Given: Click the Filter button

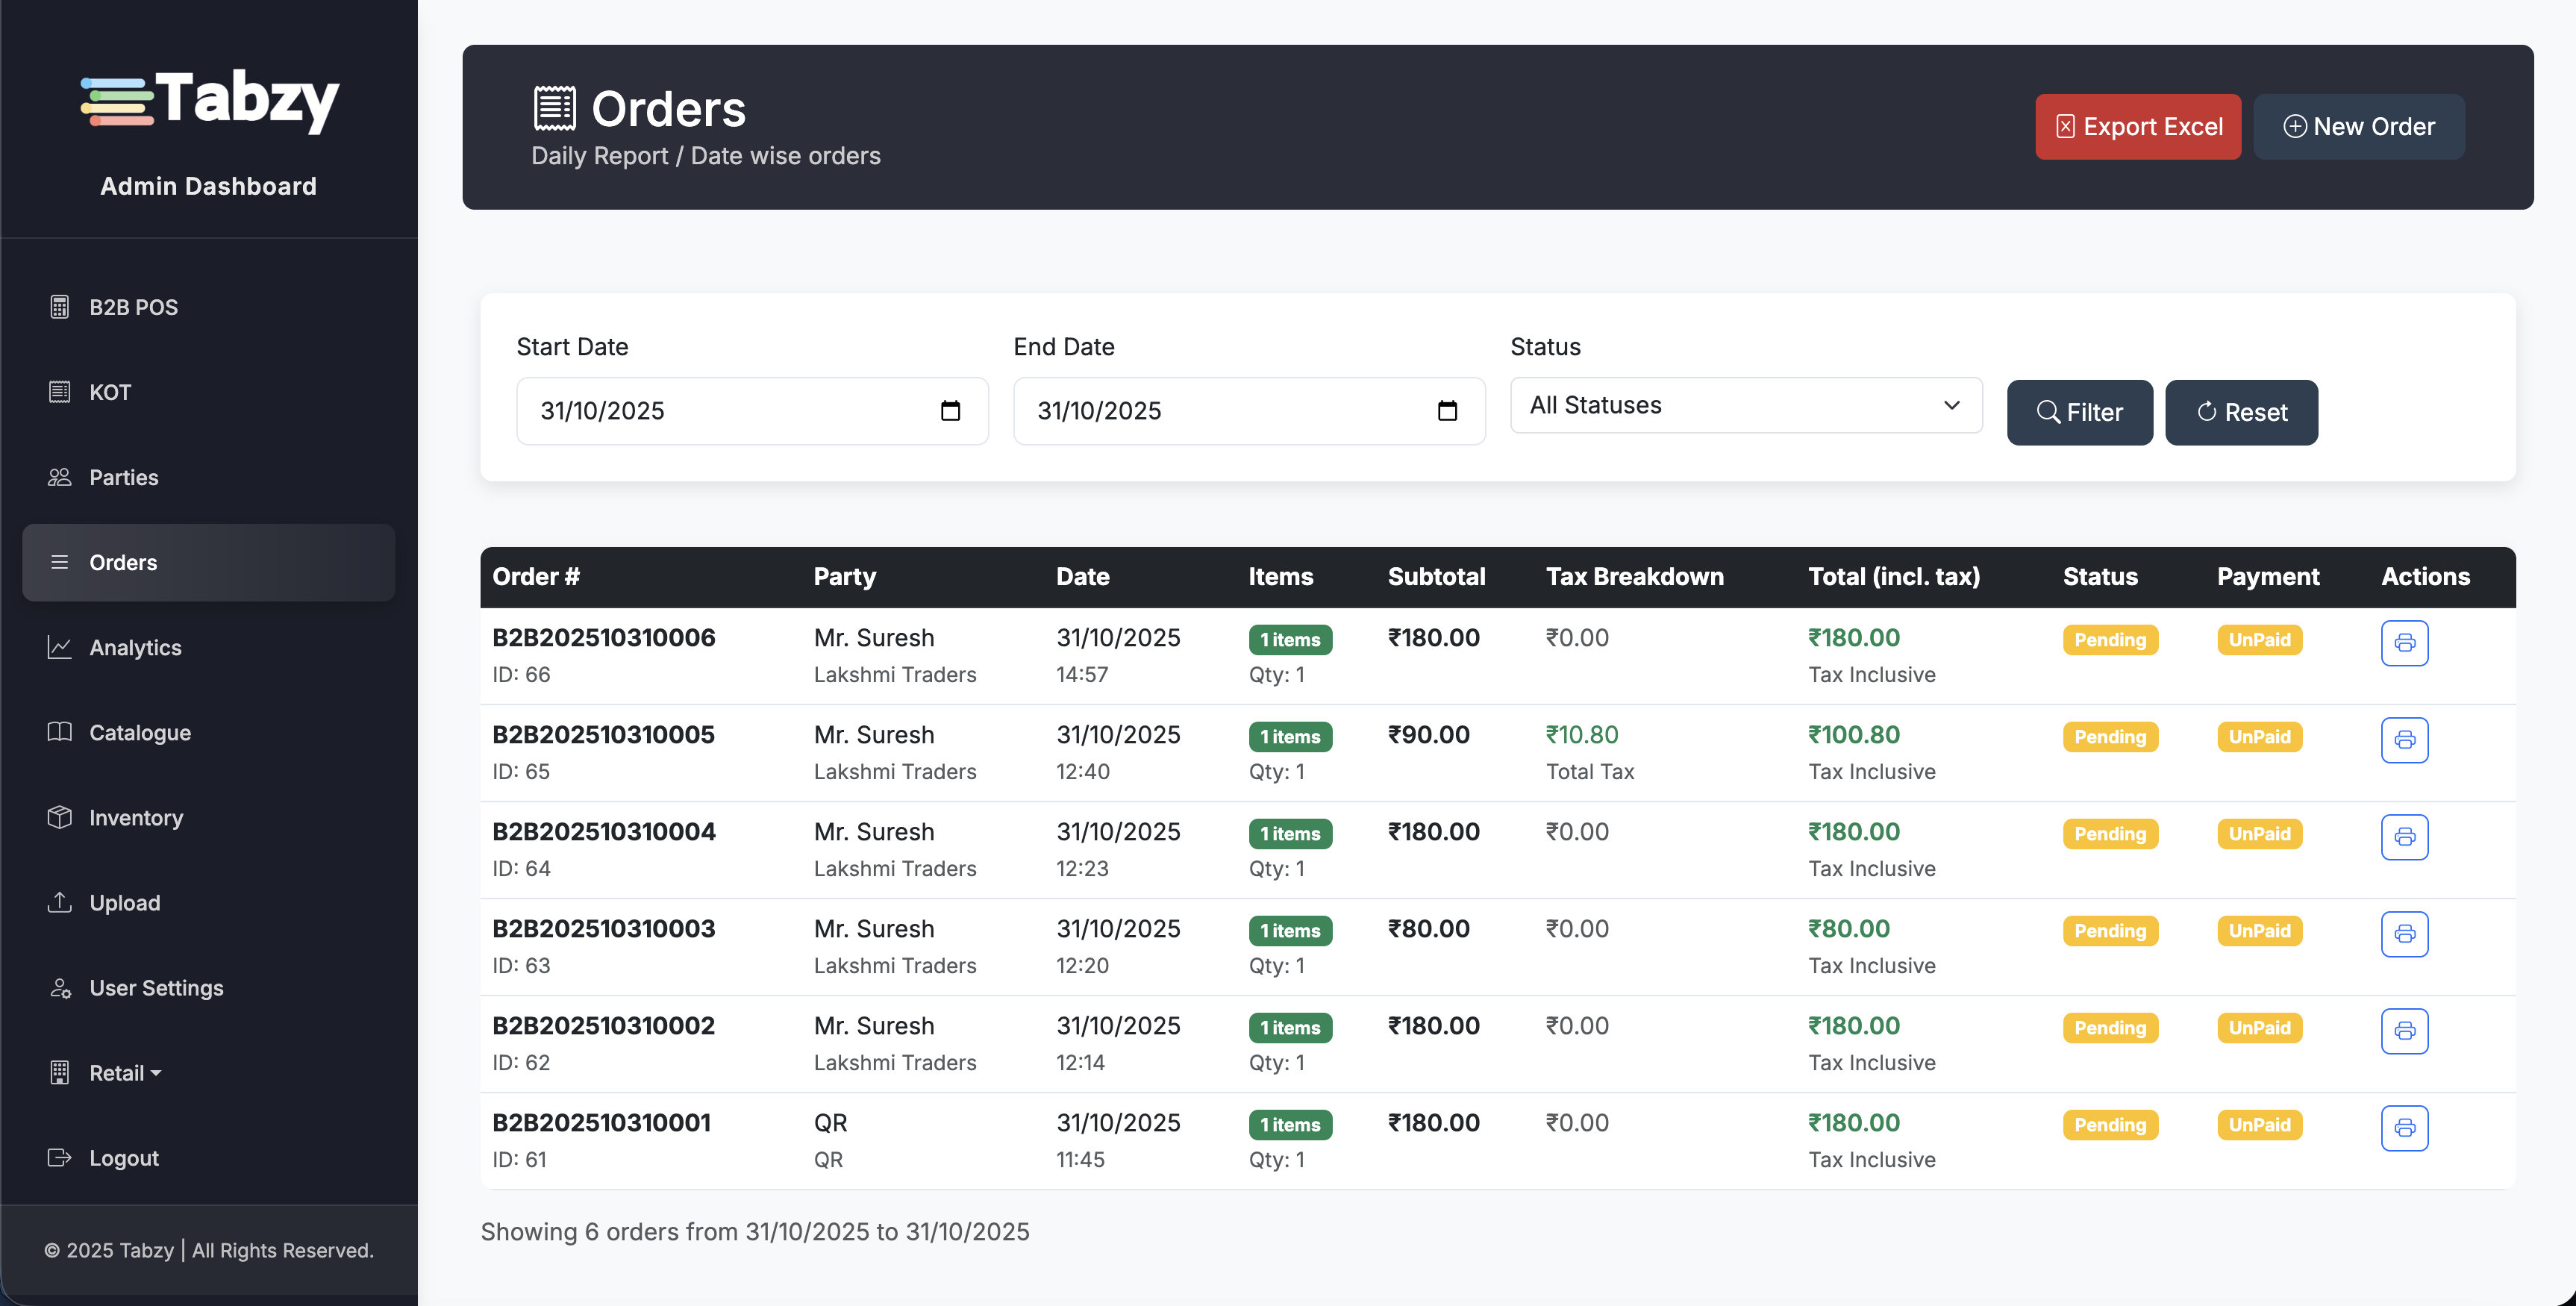Looking at the screenshot, I should (2079, 412).
